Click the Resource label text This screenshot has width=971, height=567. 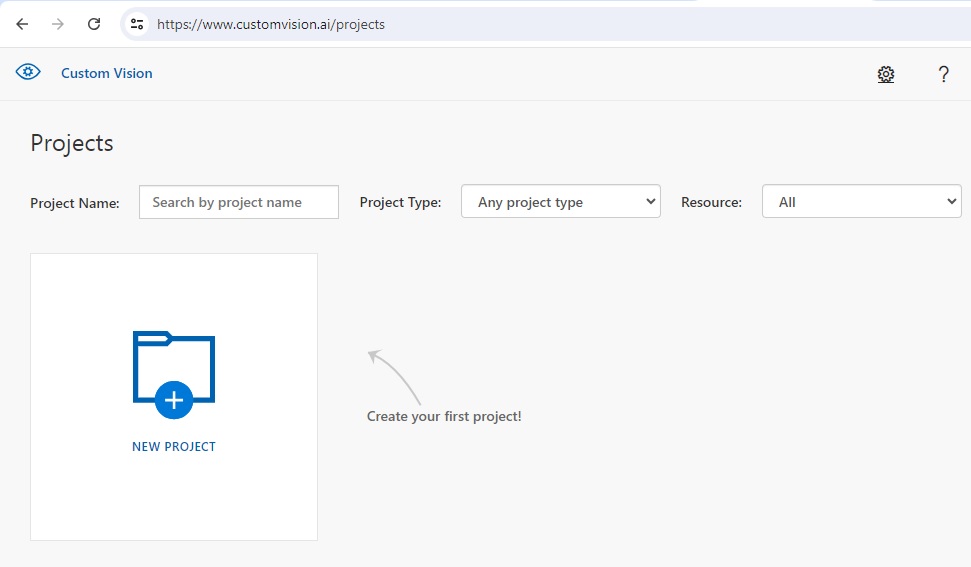[711, 202]
